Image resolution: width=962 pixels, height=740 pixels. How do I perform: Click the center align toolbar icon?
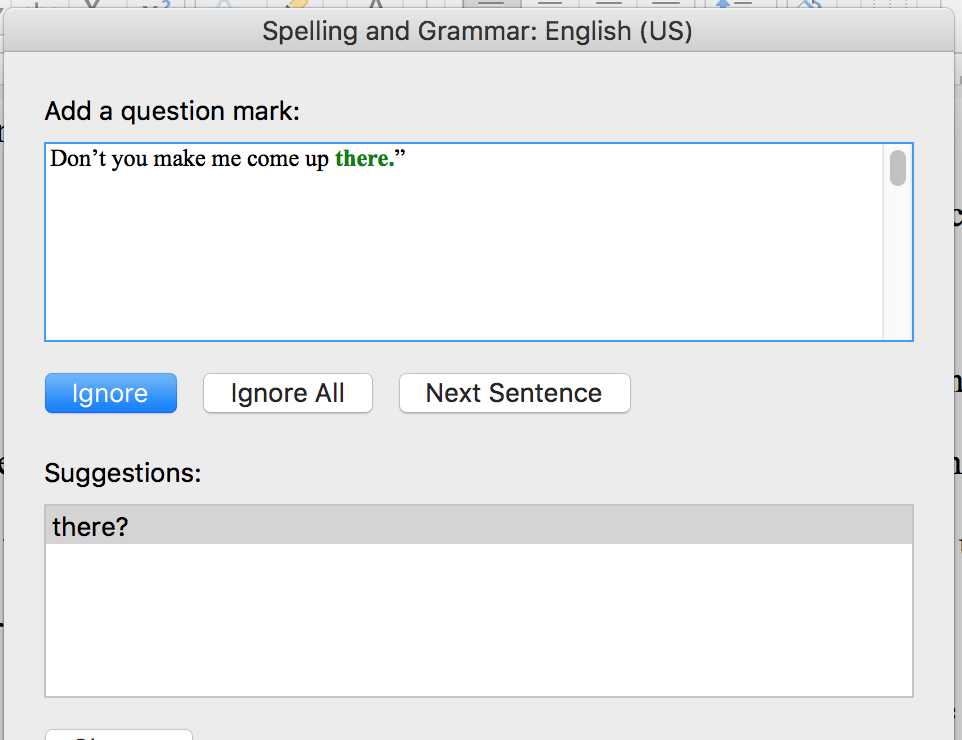pos(549,4)
